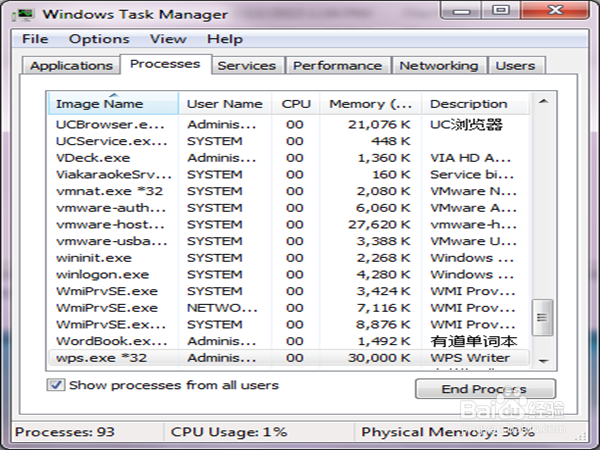Switch to the Services tab
The width and height of the screenshot is (600, 450).
pos(247,65)
